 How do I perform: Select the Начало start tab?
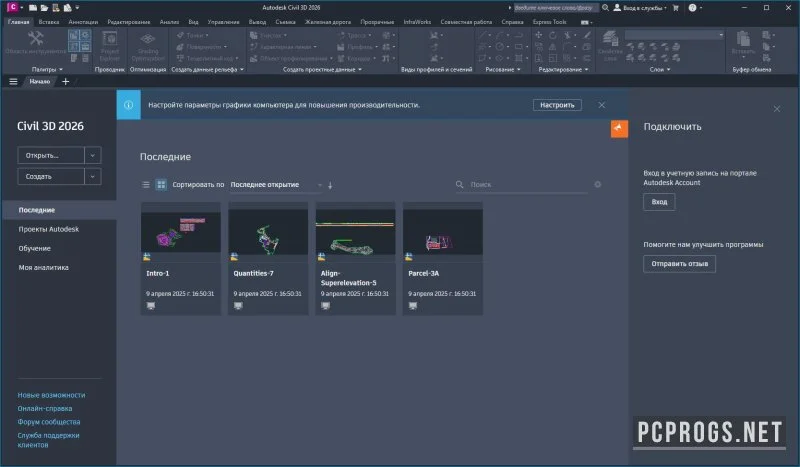coord(39,82)
